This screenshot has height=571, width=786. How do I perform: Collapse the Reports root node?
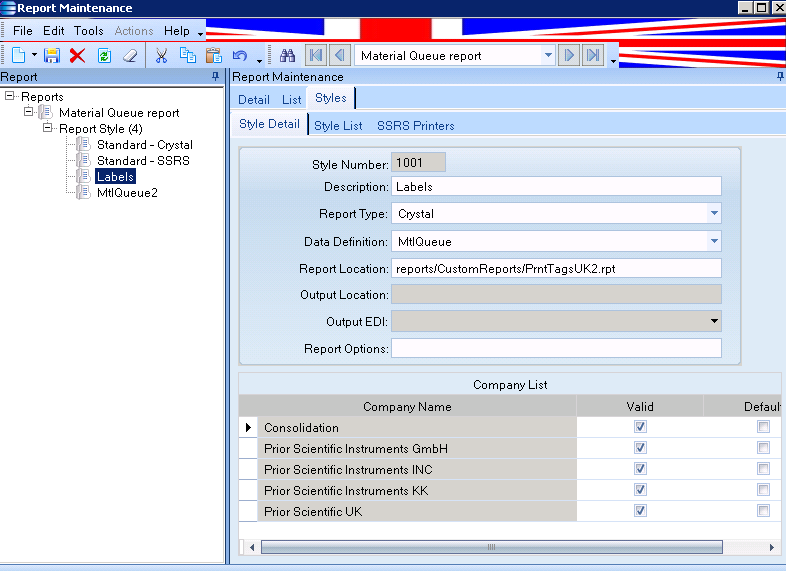click(10, 96)
